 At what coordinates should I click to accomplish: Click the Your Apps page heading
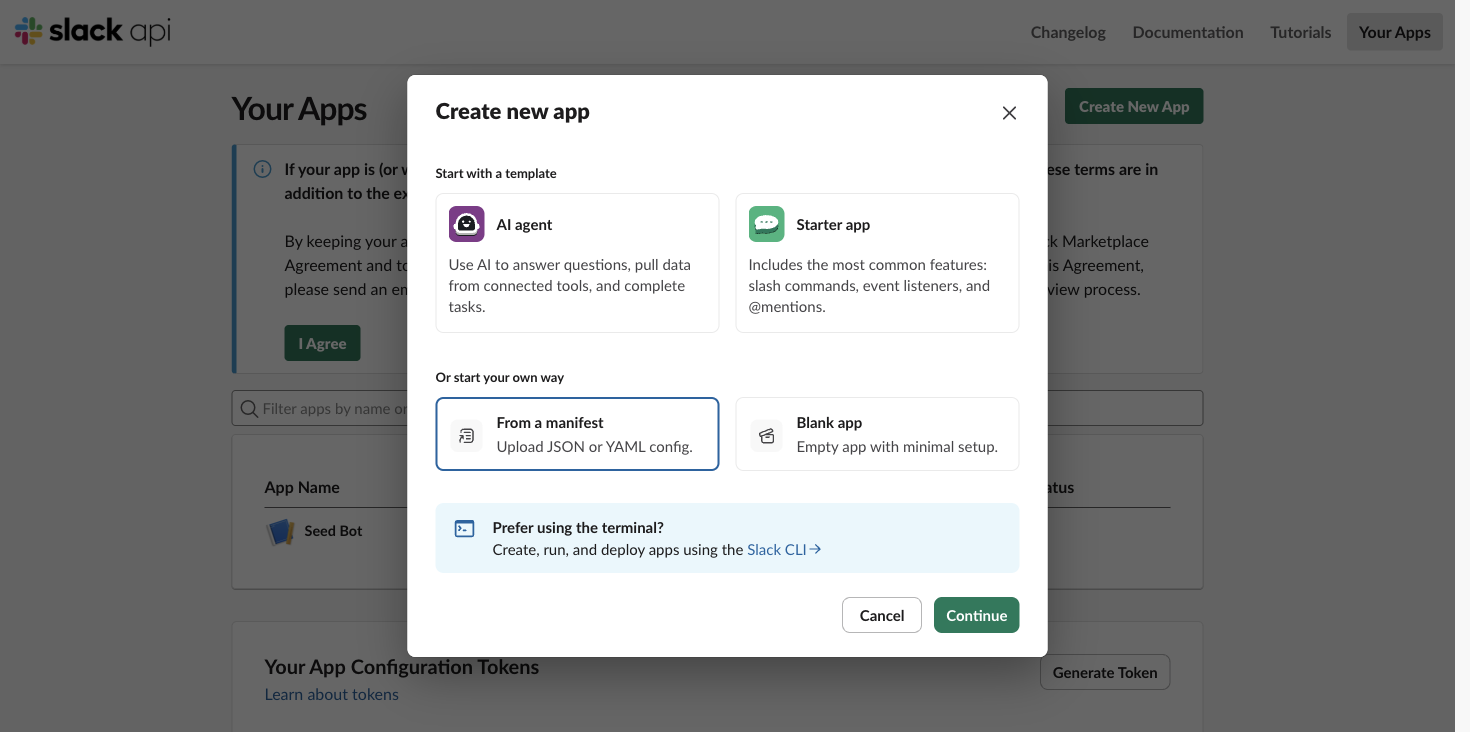pos(299,108)
